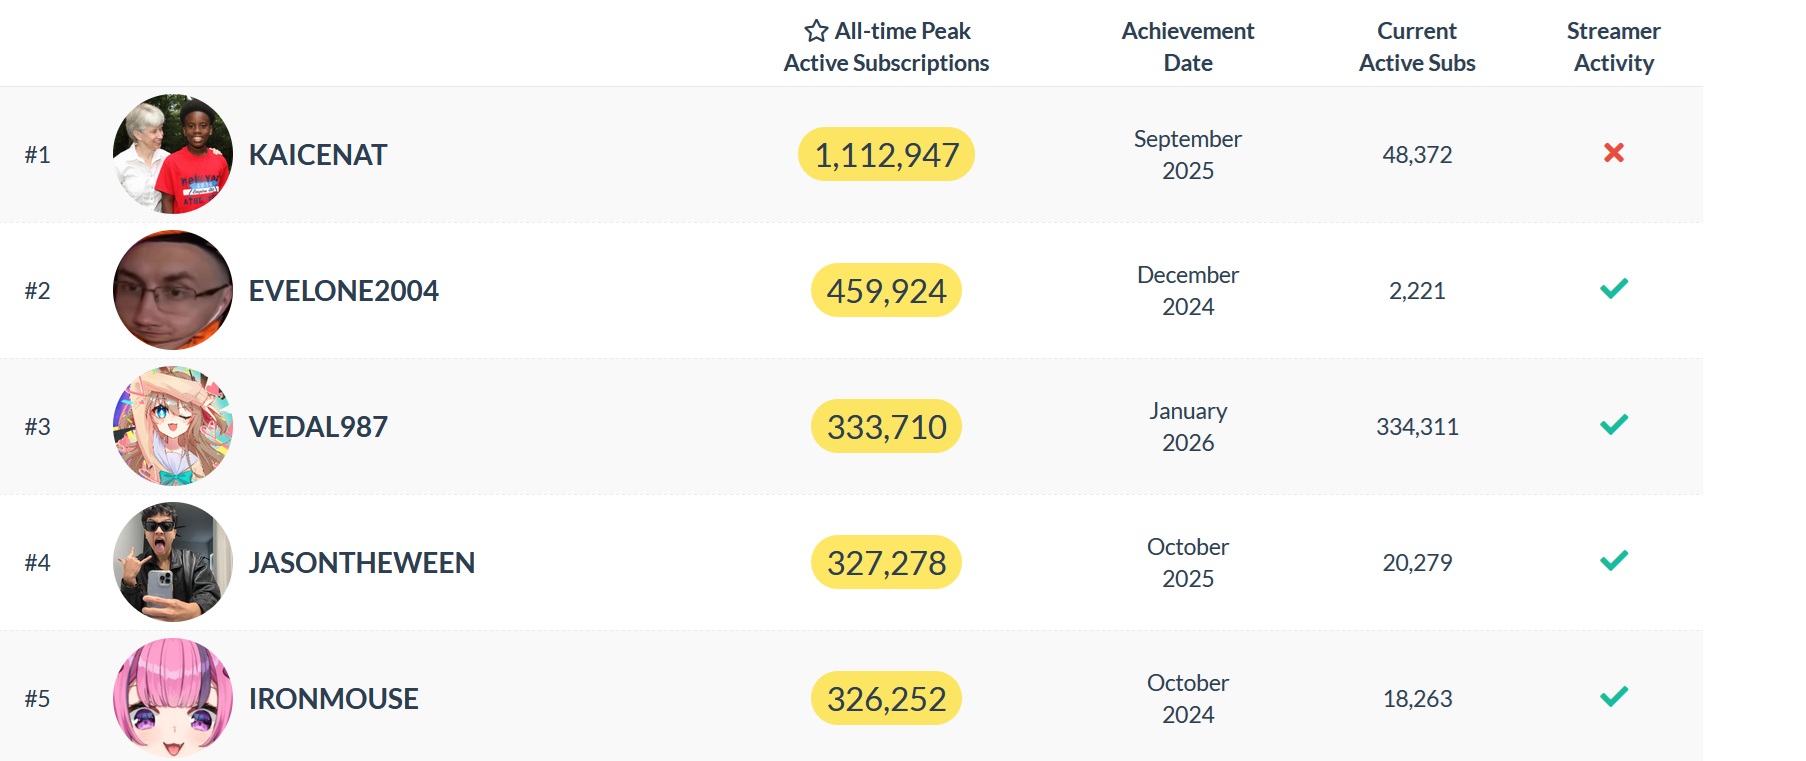
Task: Sort by Current Active Subs column header
Action: [1416, 47]
